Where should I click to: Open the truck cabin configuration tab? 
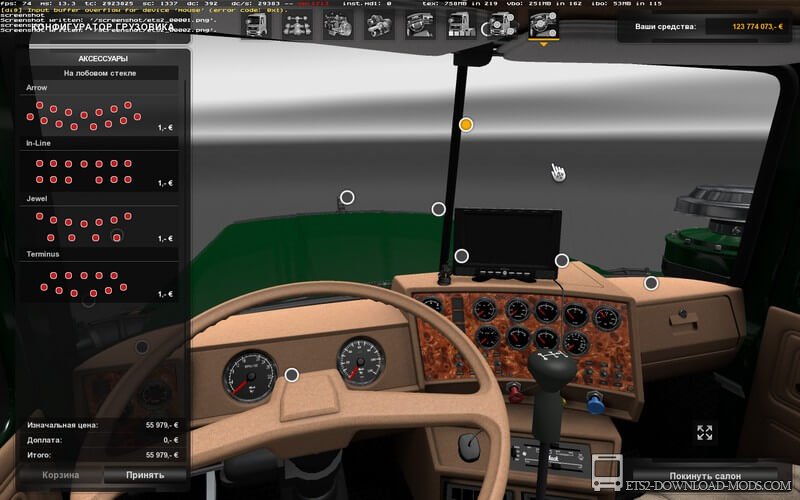coord(256,26)
